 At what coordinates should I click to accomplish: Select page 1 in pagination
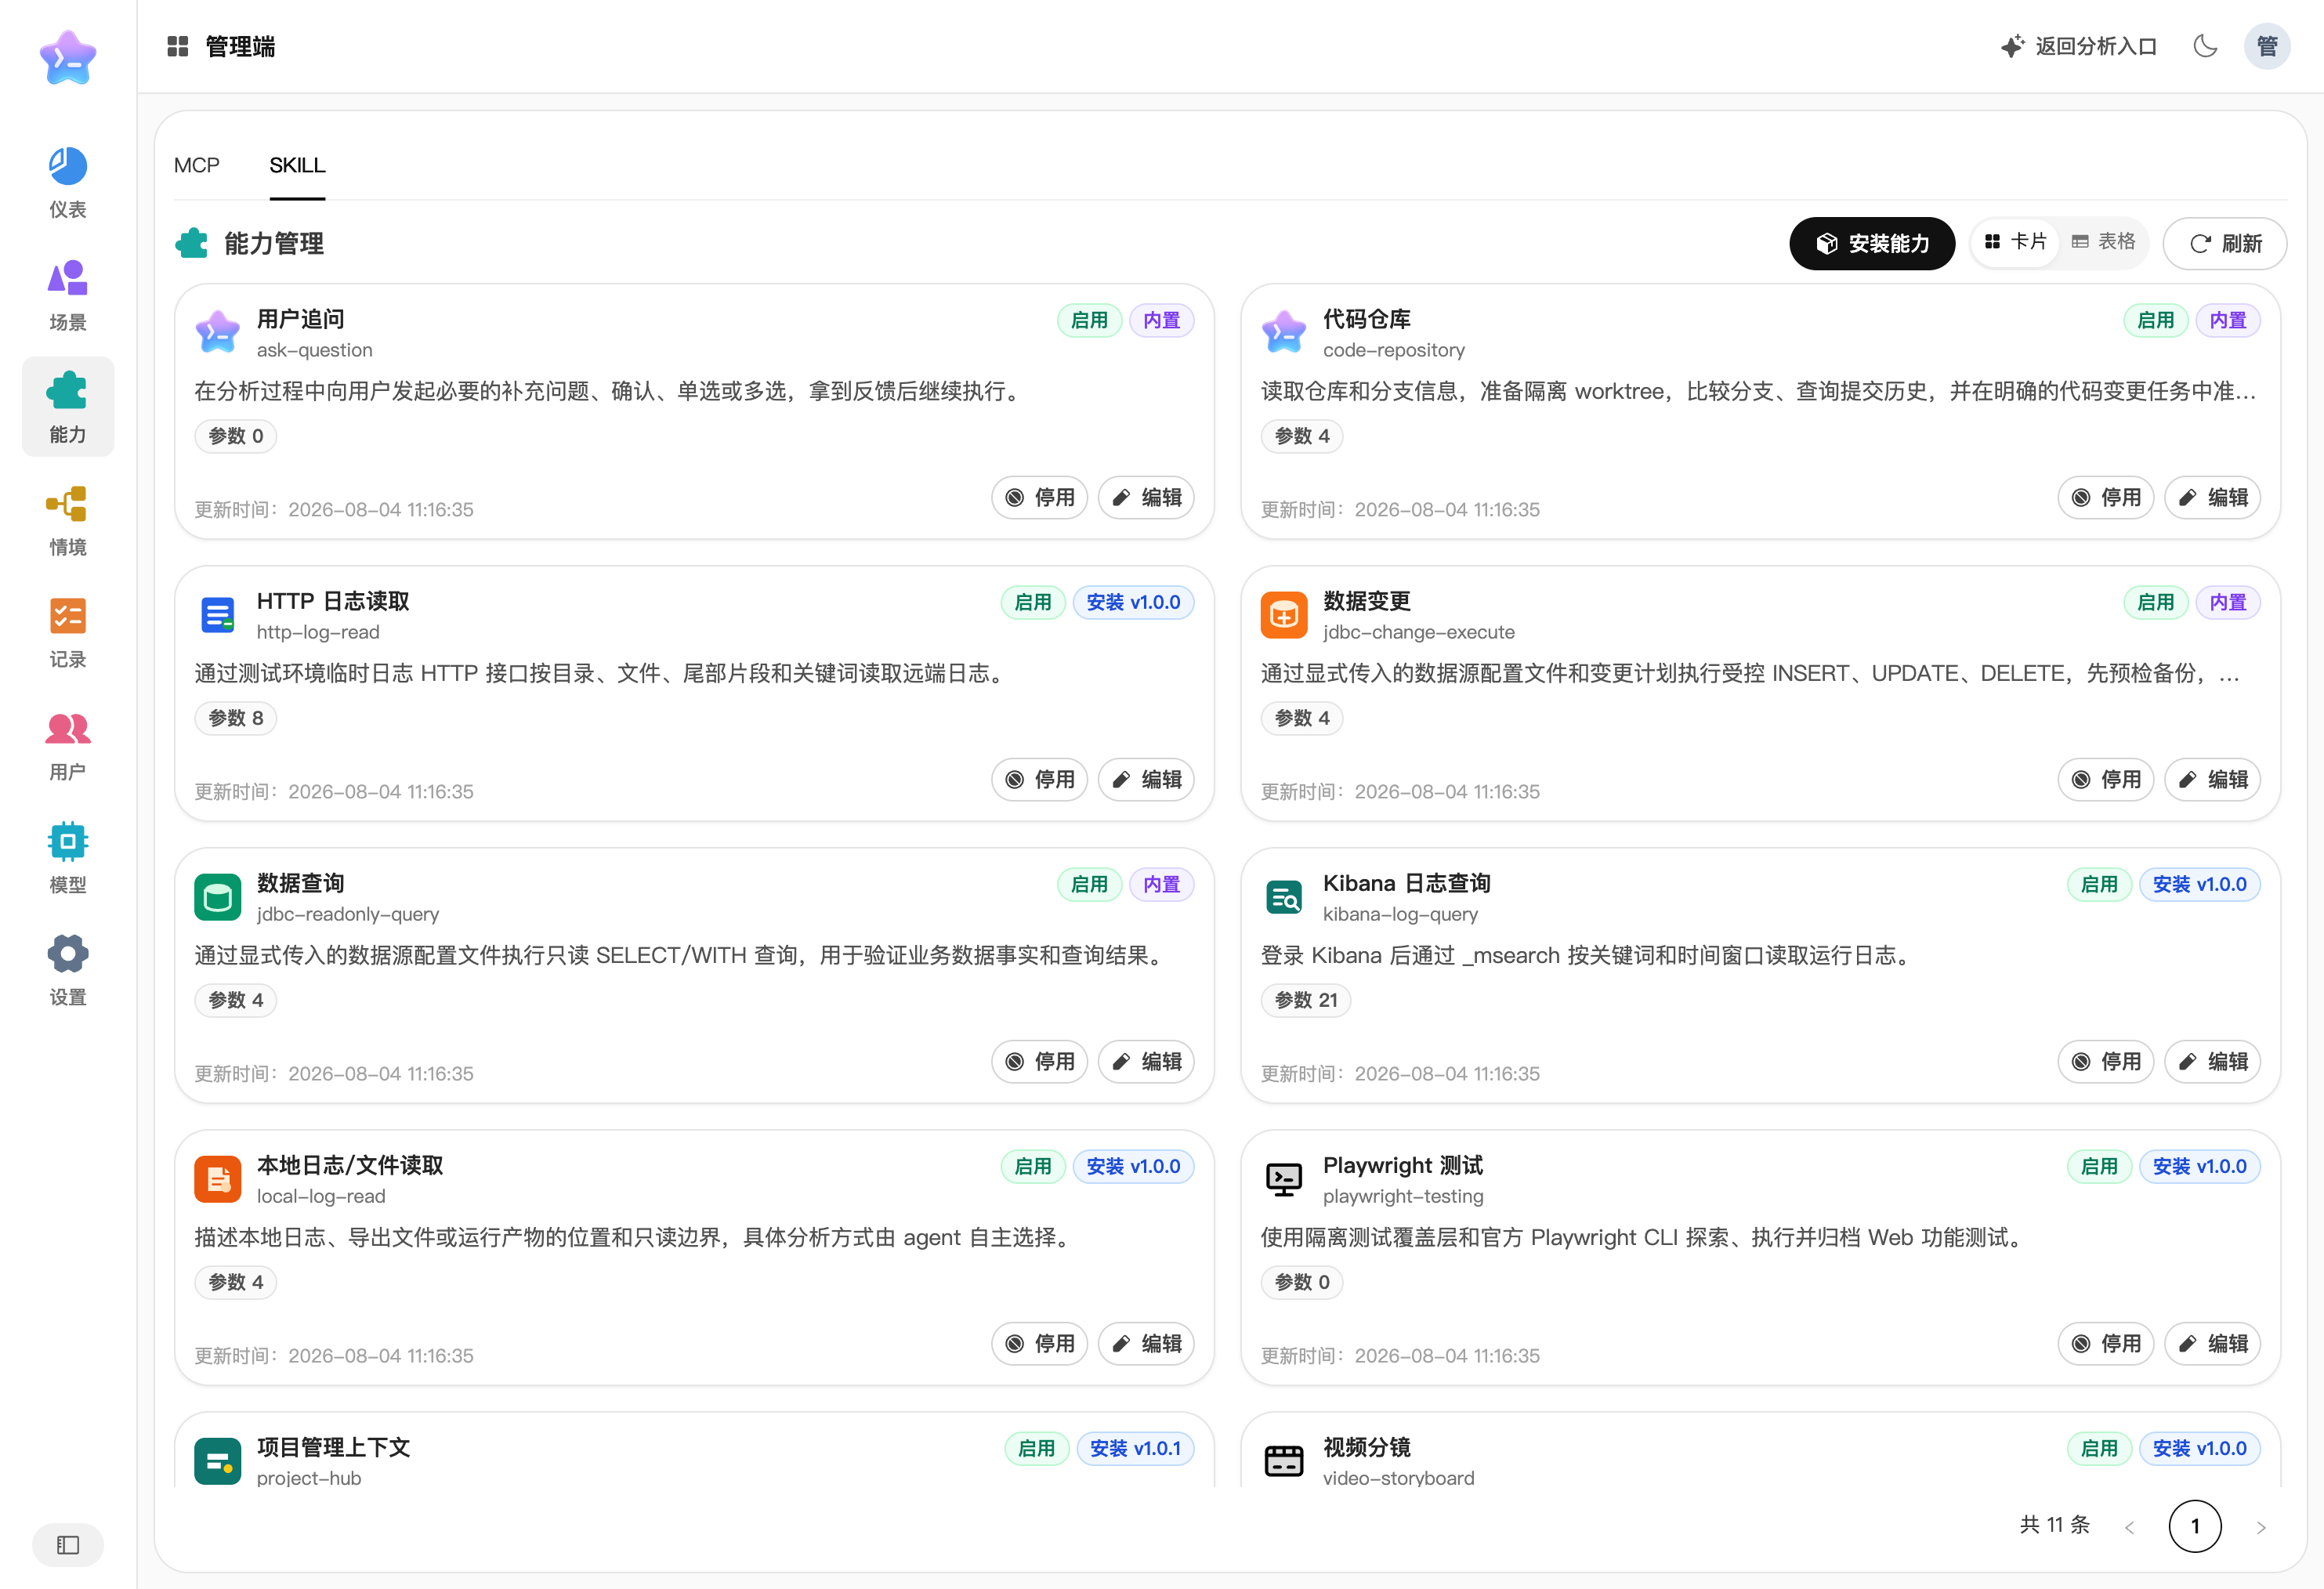pos(2195,1526)
